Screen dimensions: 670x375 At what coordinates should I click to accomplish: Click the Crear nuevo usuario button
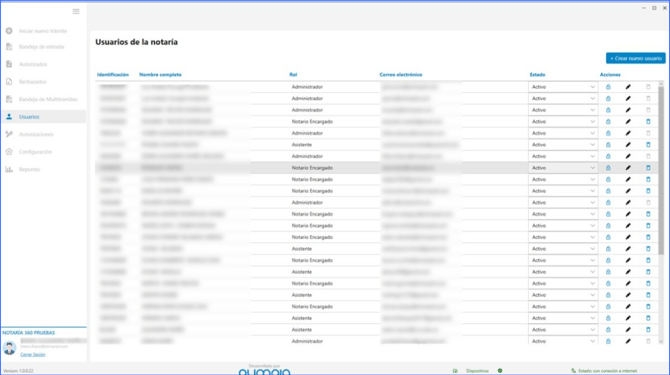(635, 58)
